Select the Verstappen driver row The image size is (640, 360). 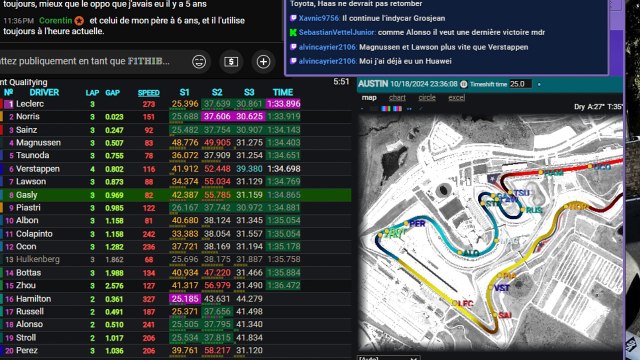click(x=176, y=169)
